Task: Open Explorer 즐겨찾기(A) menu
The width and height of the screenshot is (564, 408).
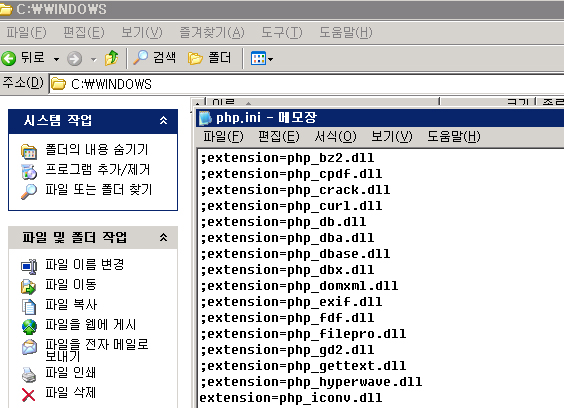Action: point(212,33)
